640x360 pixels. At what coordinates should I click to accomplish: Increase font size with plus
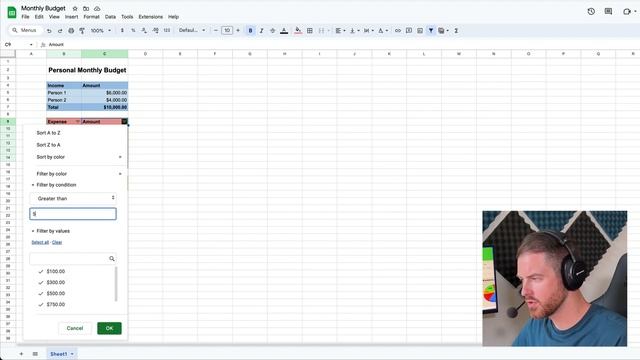[x=238, y=31]
